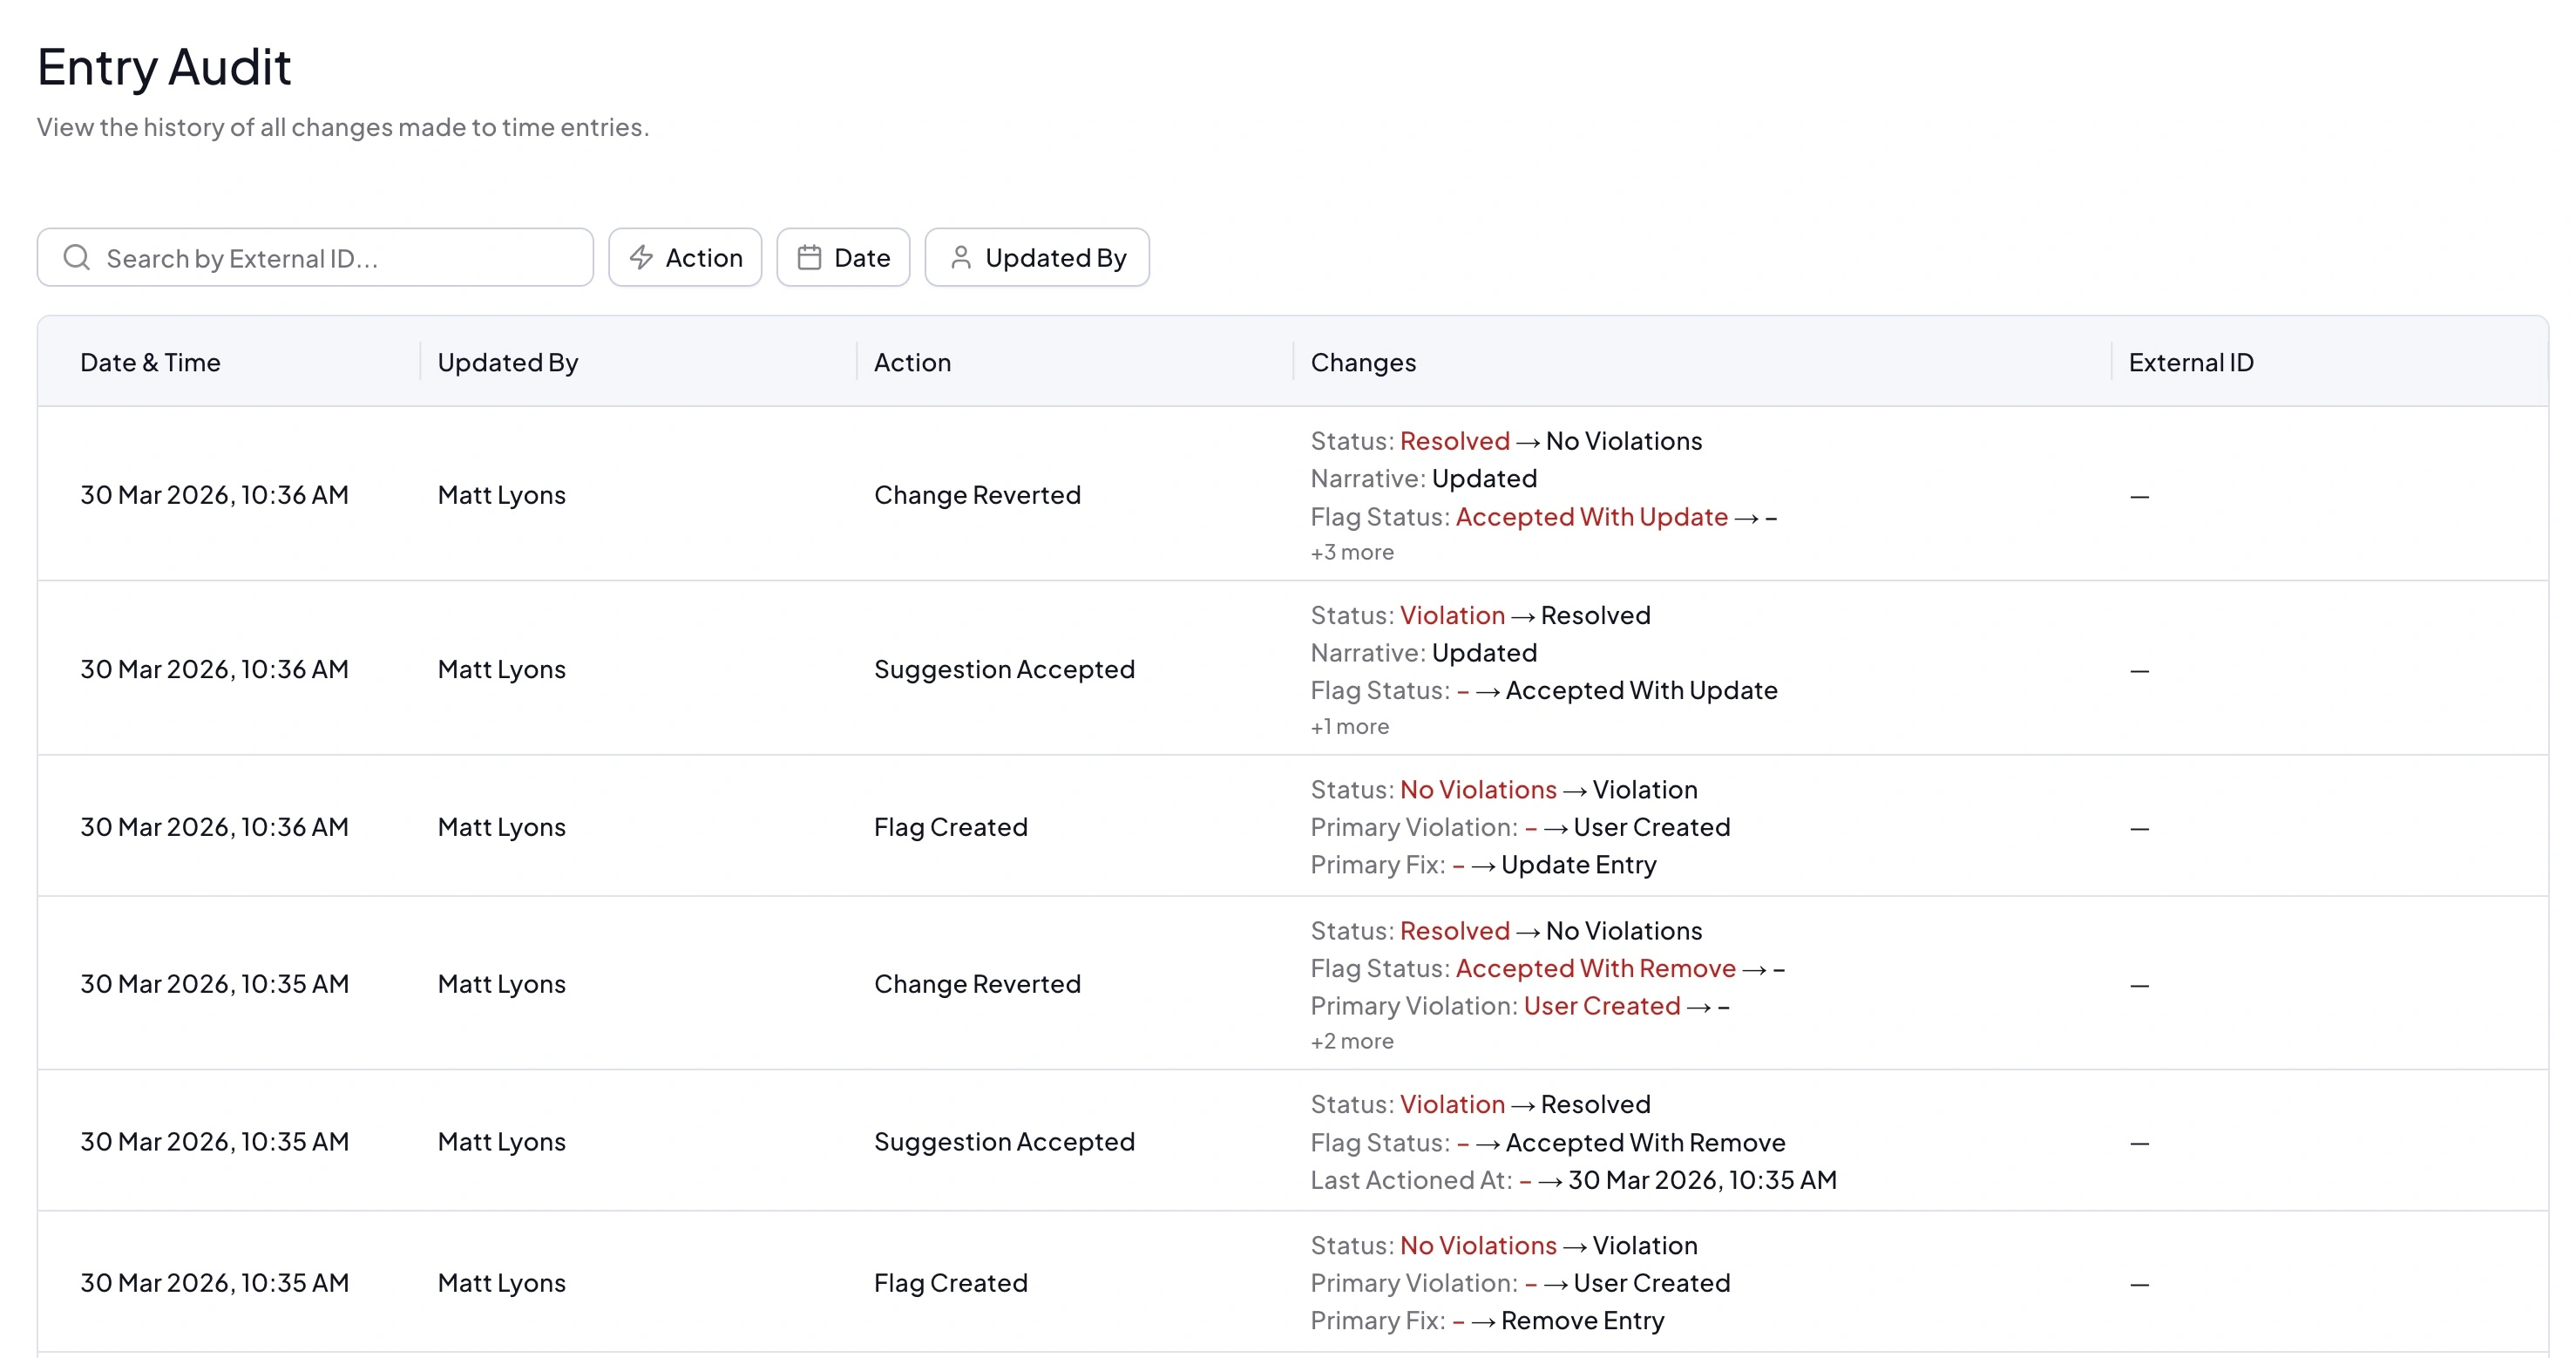Click the External ID column header
Screen dimensions: 2576x1358
[2190, 362]
